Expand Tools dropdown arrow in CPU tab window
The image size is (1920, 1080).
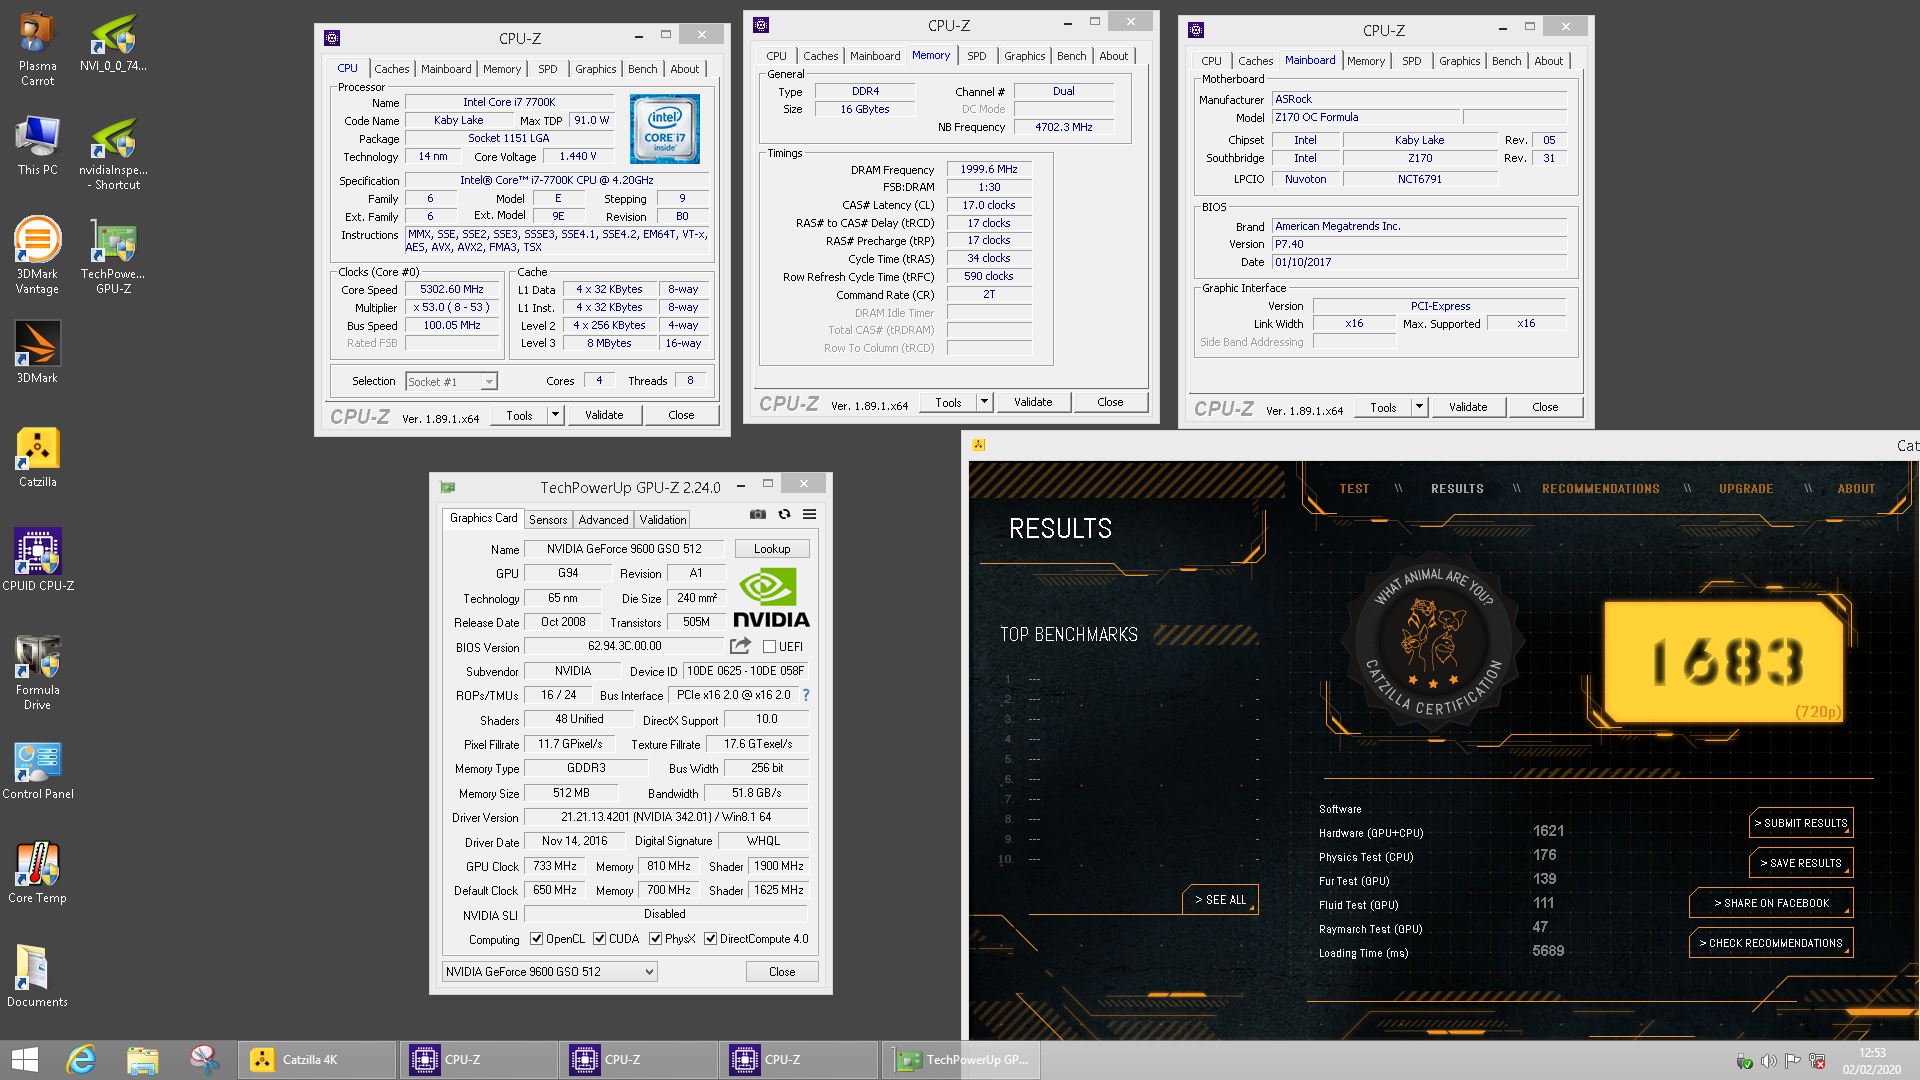(555, 415)
